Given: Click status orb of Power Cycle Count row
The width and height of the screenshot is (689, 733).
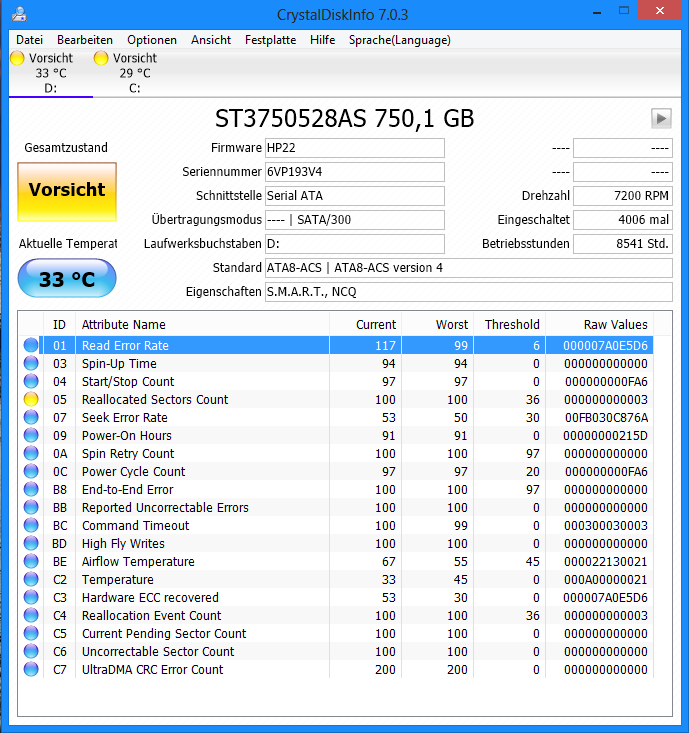Looking at the screenshot, I should [31, 471].
